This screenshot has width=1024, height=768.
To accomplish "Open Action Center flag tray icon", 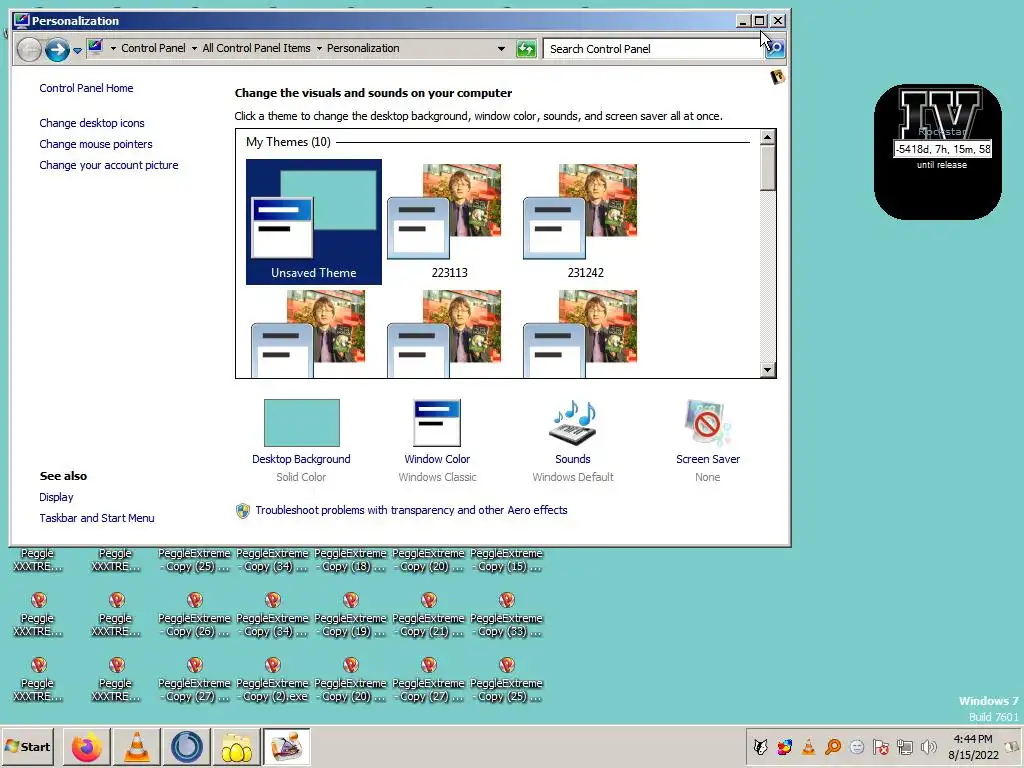I will tap(880, 746).
